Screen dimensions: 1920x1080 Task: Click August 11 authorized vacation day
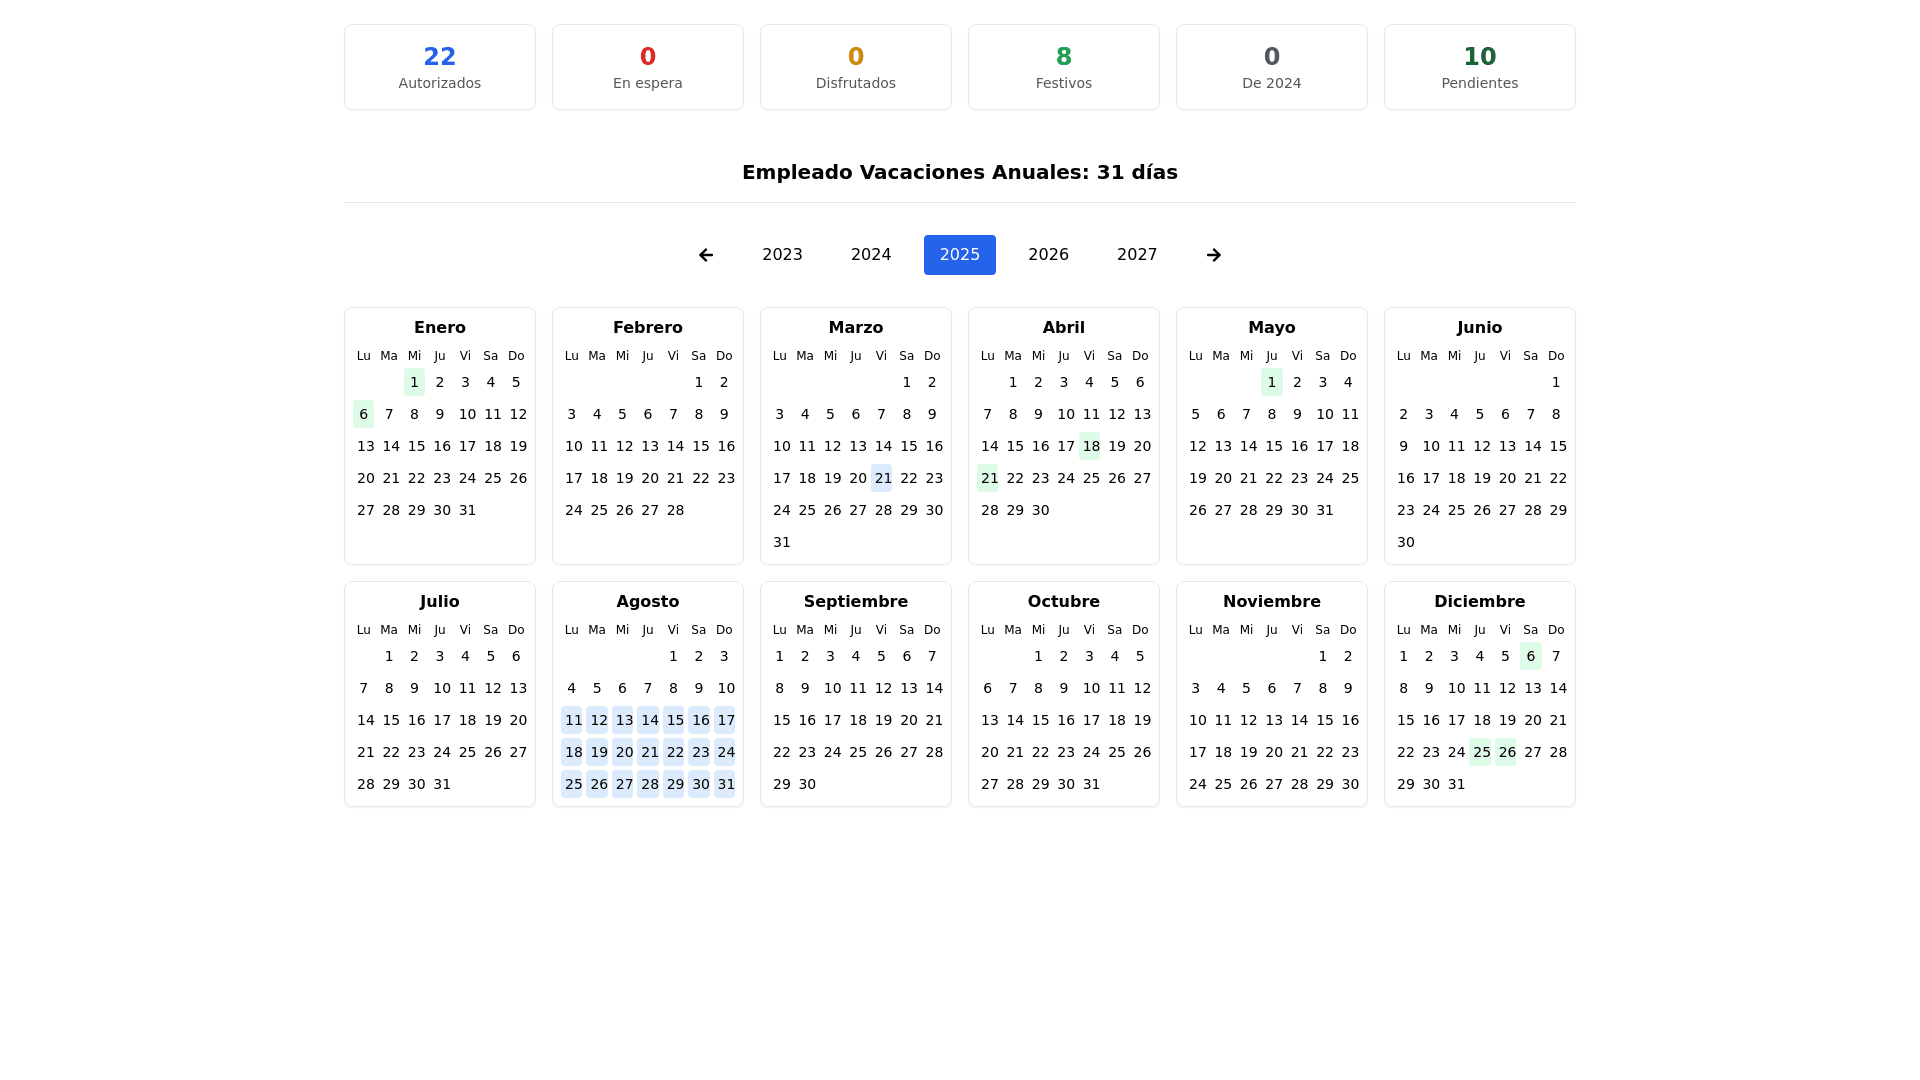[x=572, y=720]
